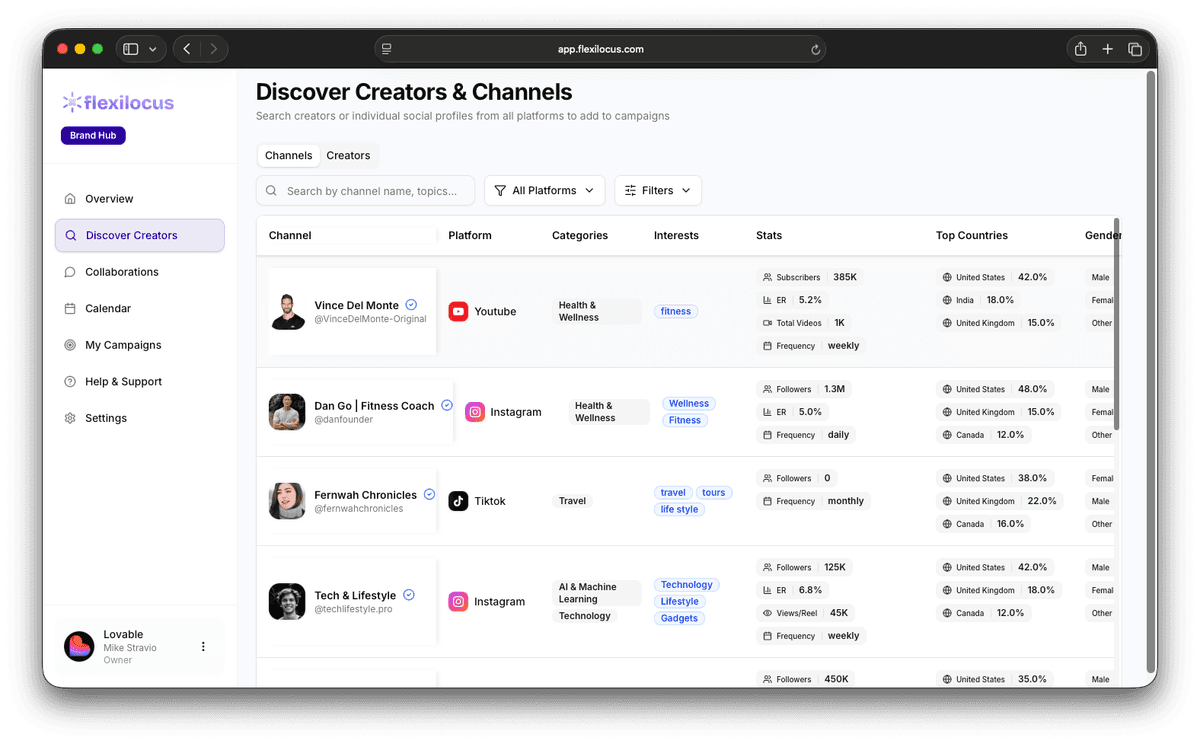Switch to the Creators tab
The height and width of the screenshot is (744, 1200).
[348, 155]
